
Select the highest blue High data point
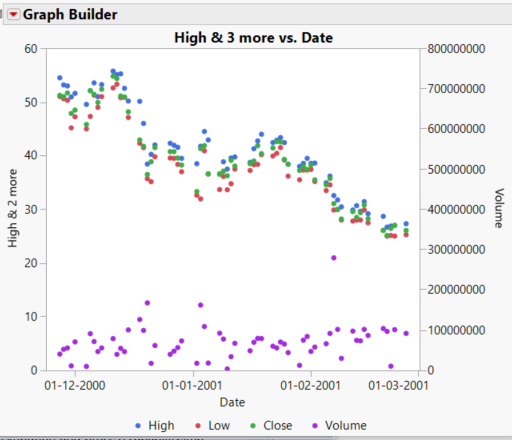coord(113,71)
